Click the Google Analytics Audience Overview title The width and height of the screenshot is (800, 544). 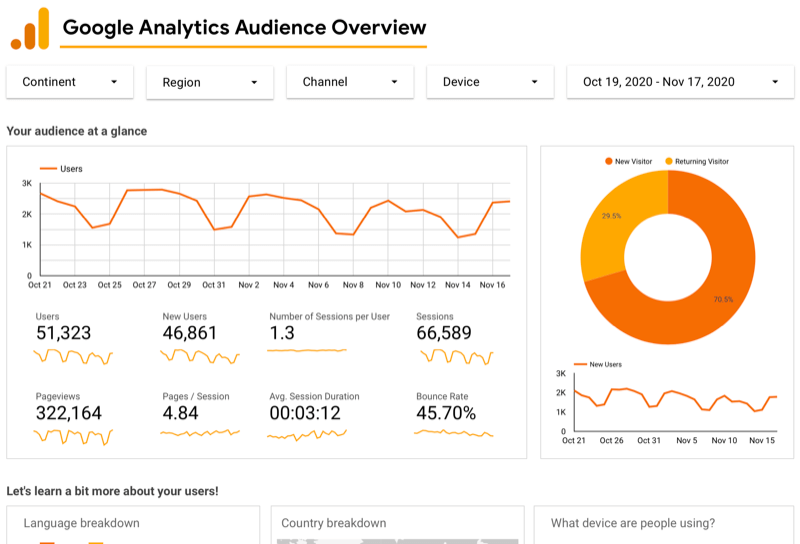tap(244, 28)
